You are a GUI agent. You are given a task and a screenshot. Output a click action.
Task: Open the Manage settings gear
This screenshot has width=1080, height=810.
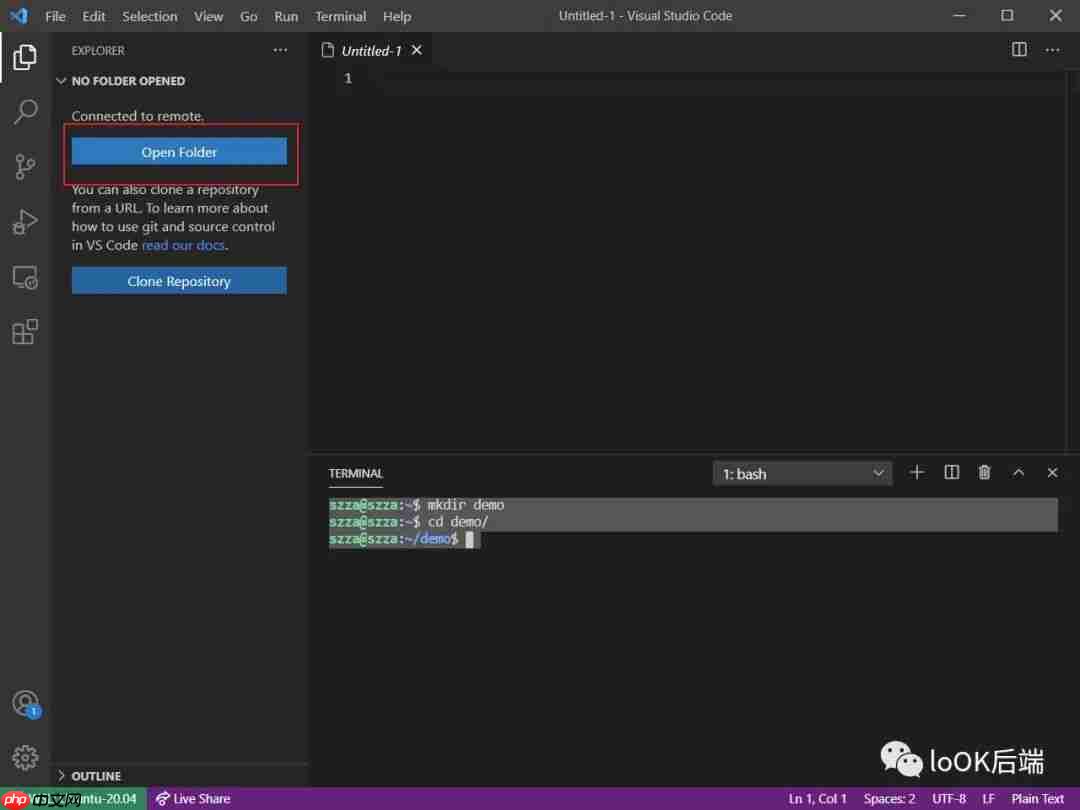click(x=25, y=757)
